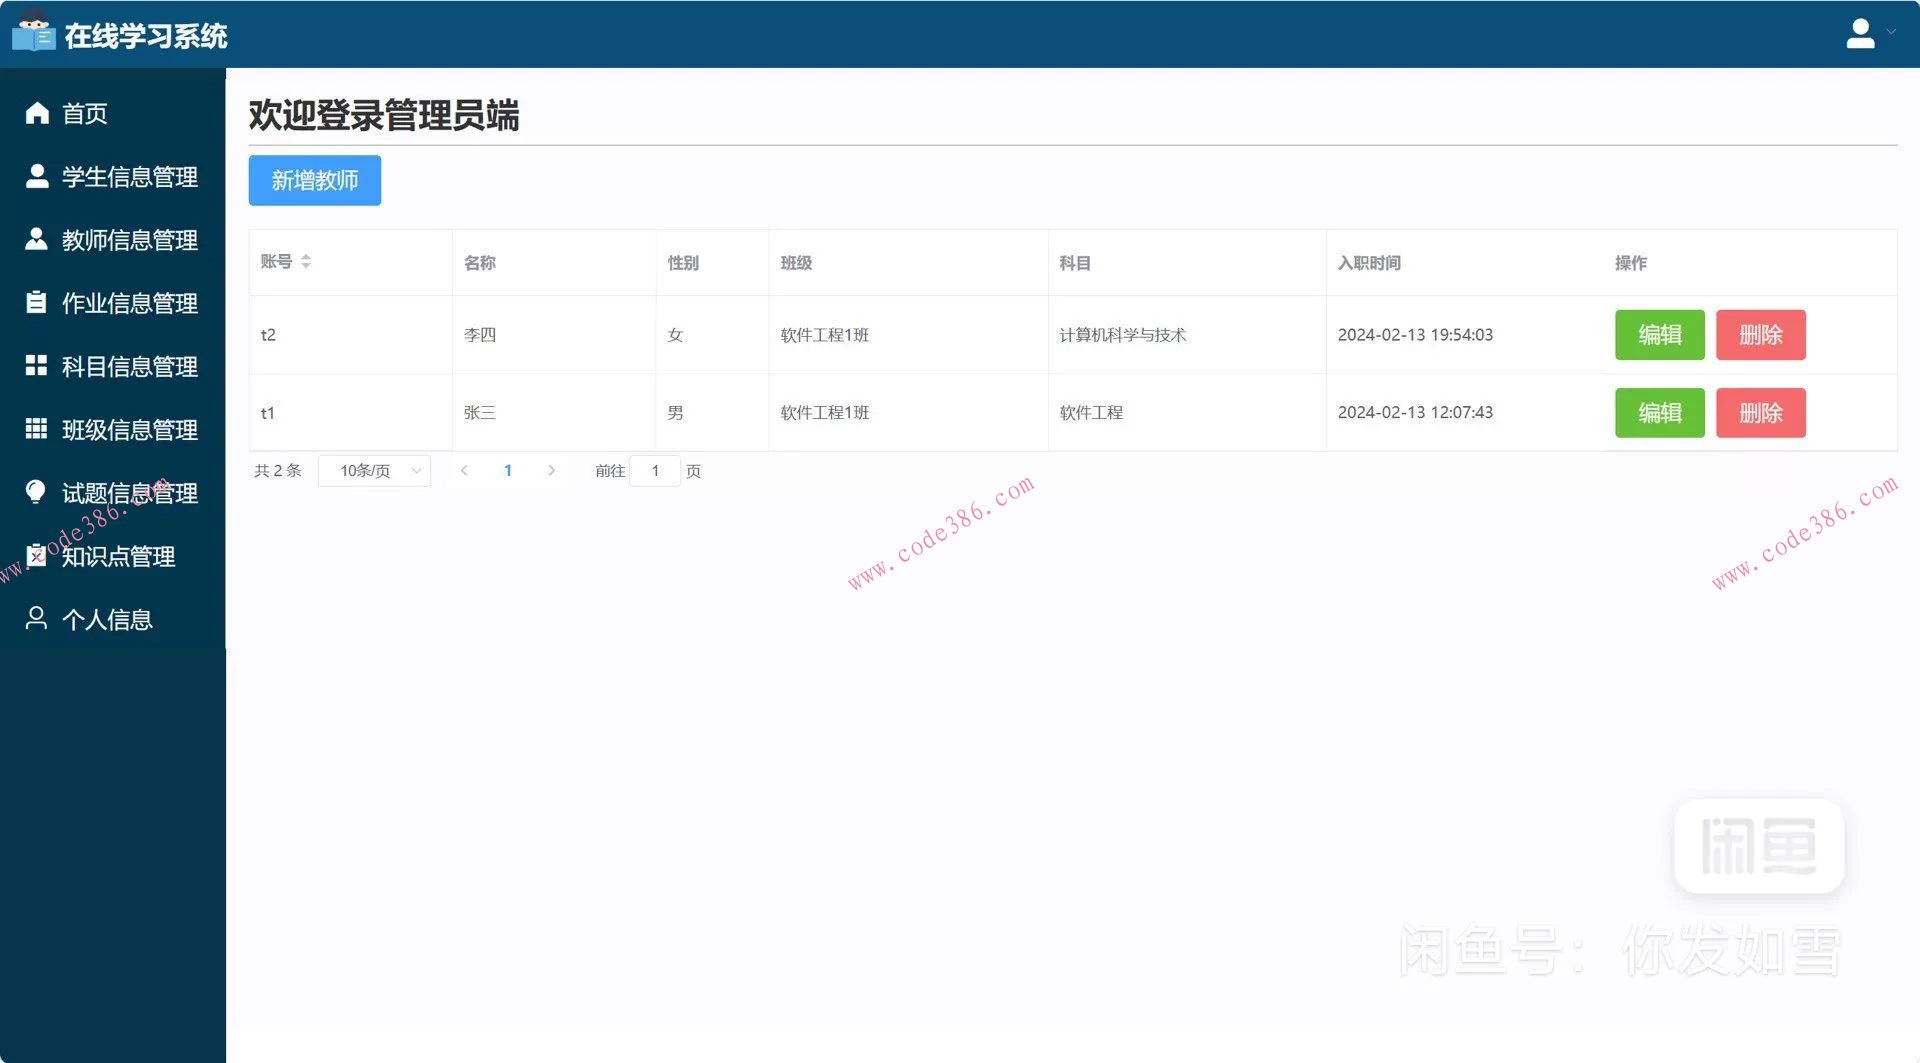
Task: Click the 新增教师 button
Action: (x=314, y=180)
